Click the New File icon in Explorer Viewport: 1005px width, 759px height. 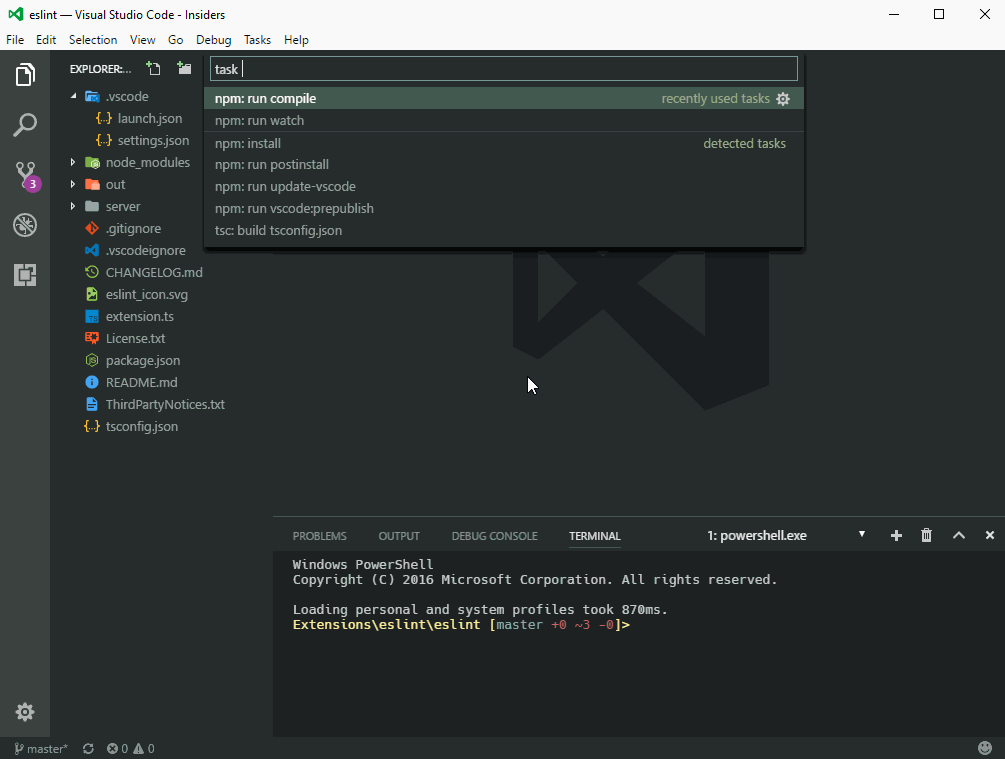point(153,68)
